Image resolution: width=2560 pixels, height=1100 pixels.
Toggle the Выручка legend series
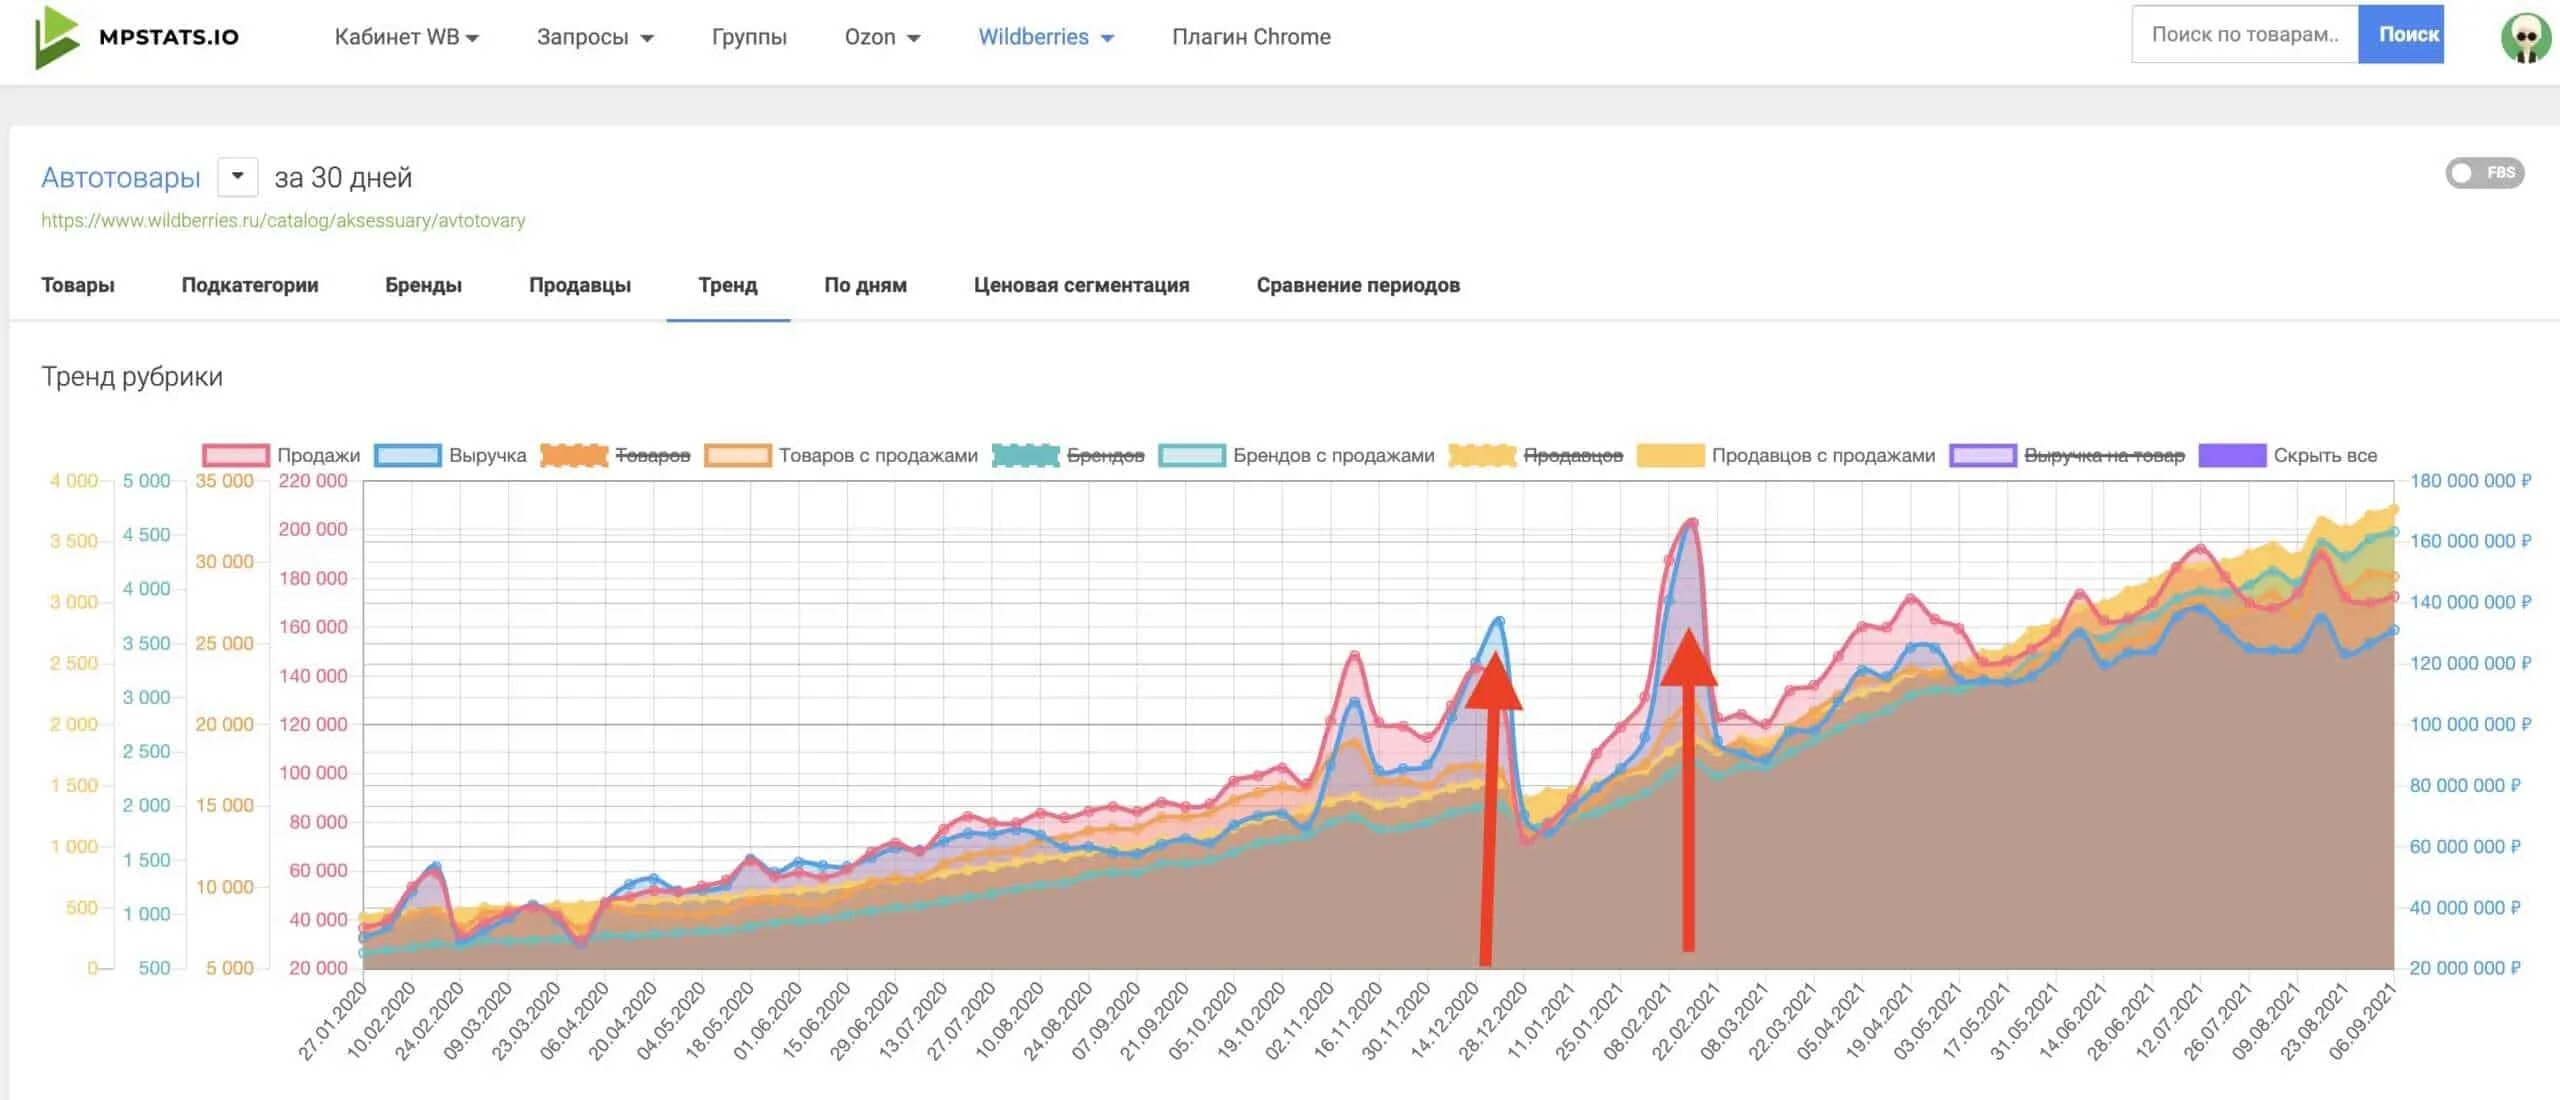coord(408,455)
